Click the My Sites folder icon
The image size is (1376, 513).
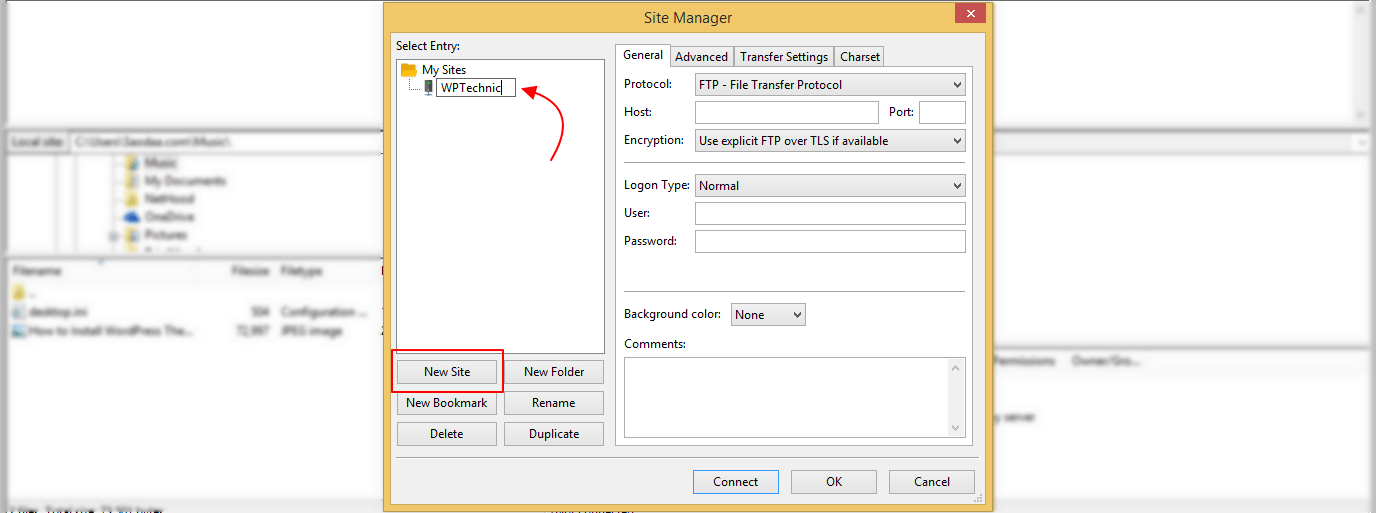point(408,70)
